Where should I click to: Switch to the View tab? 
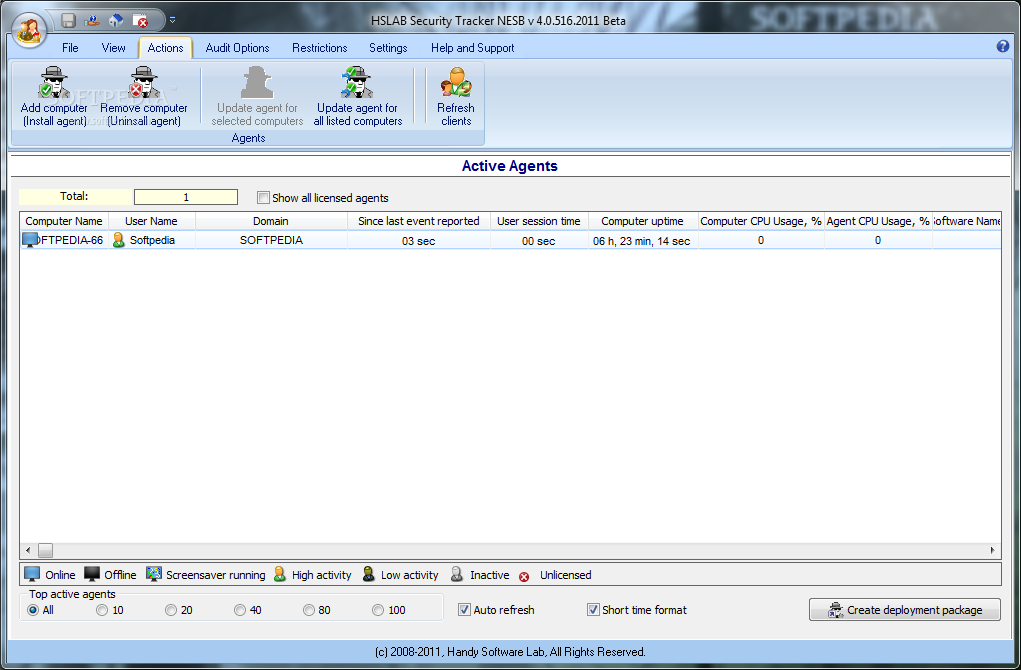[113, 48]
